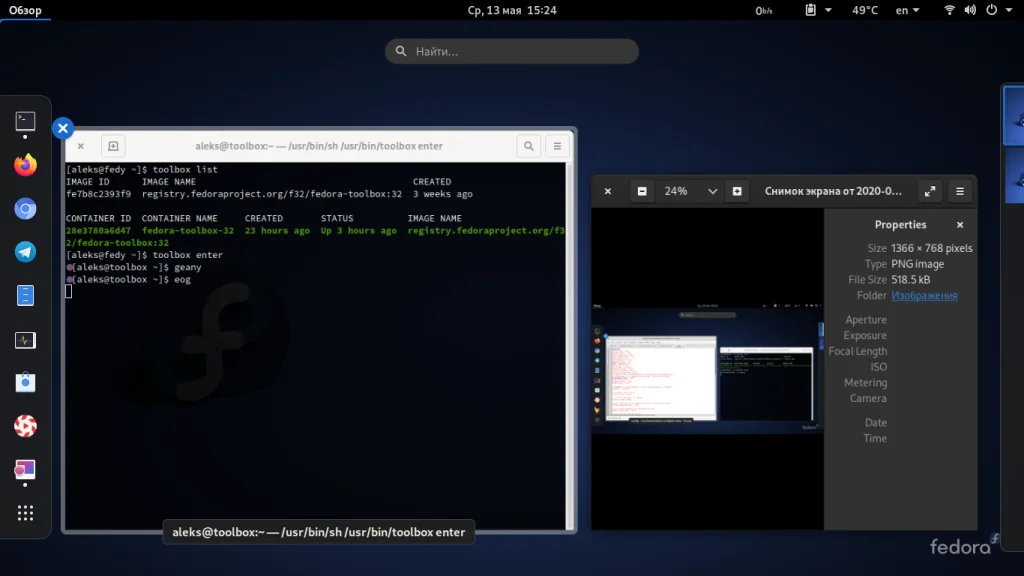This screenshot has height=576, width=1024.
Task: Open Telegram from the dock
Action: click(25, 252)
